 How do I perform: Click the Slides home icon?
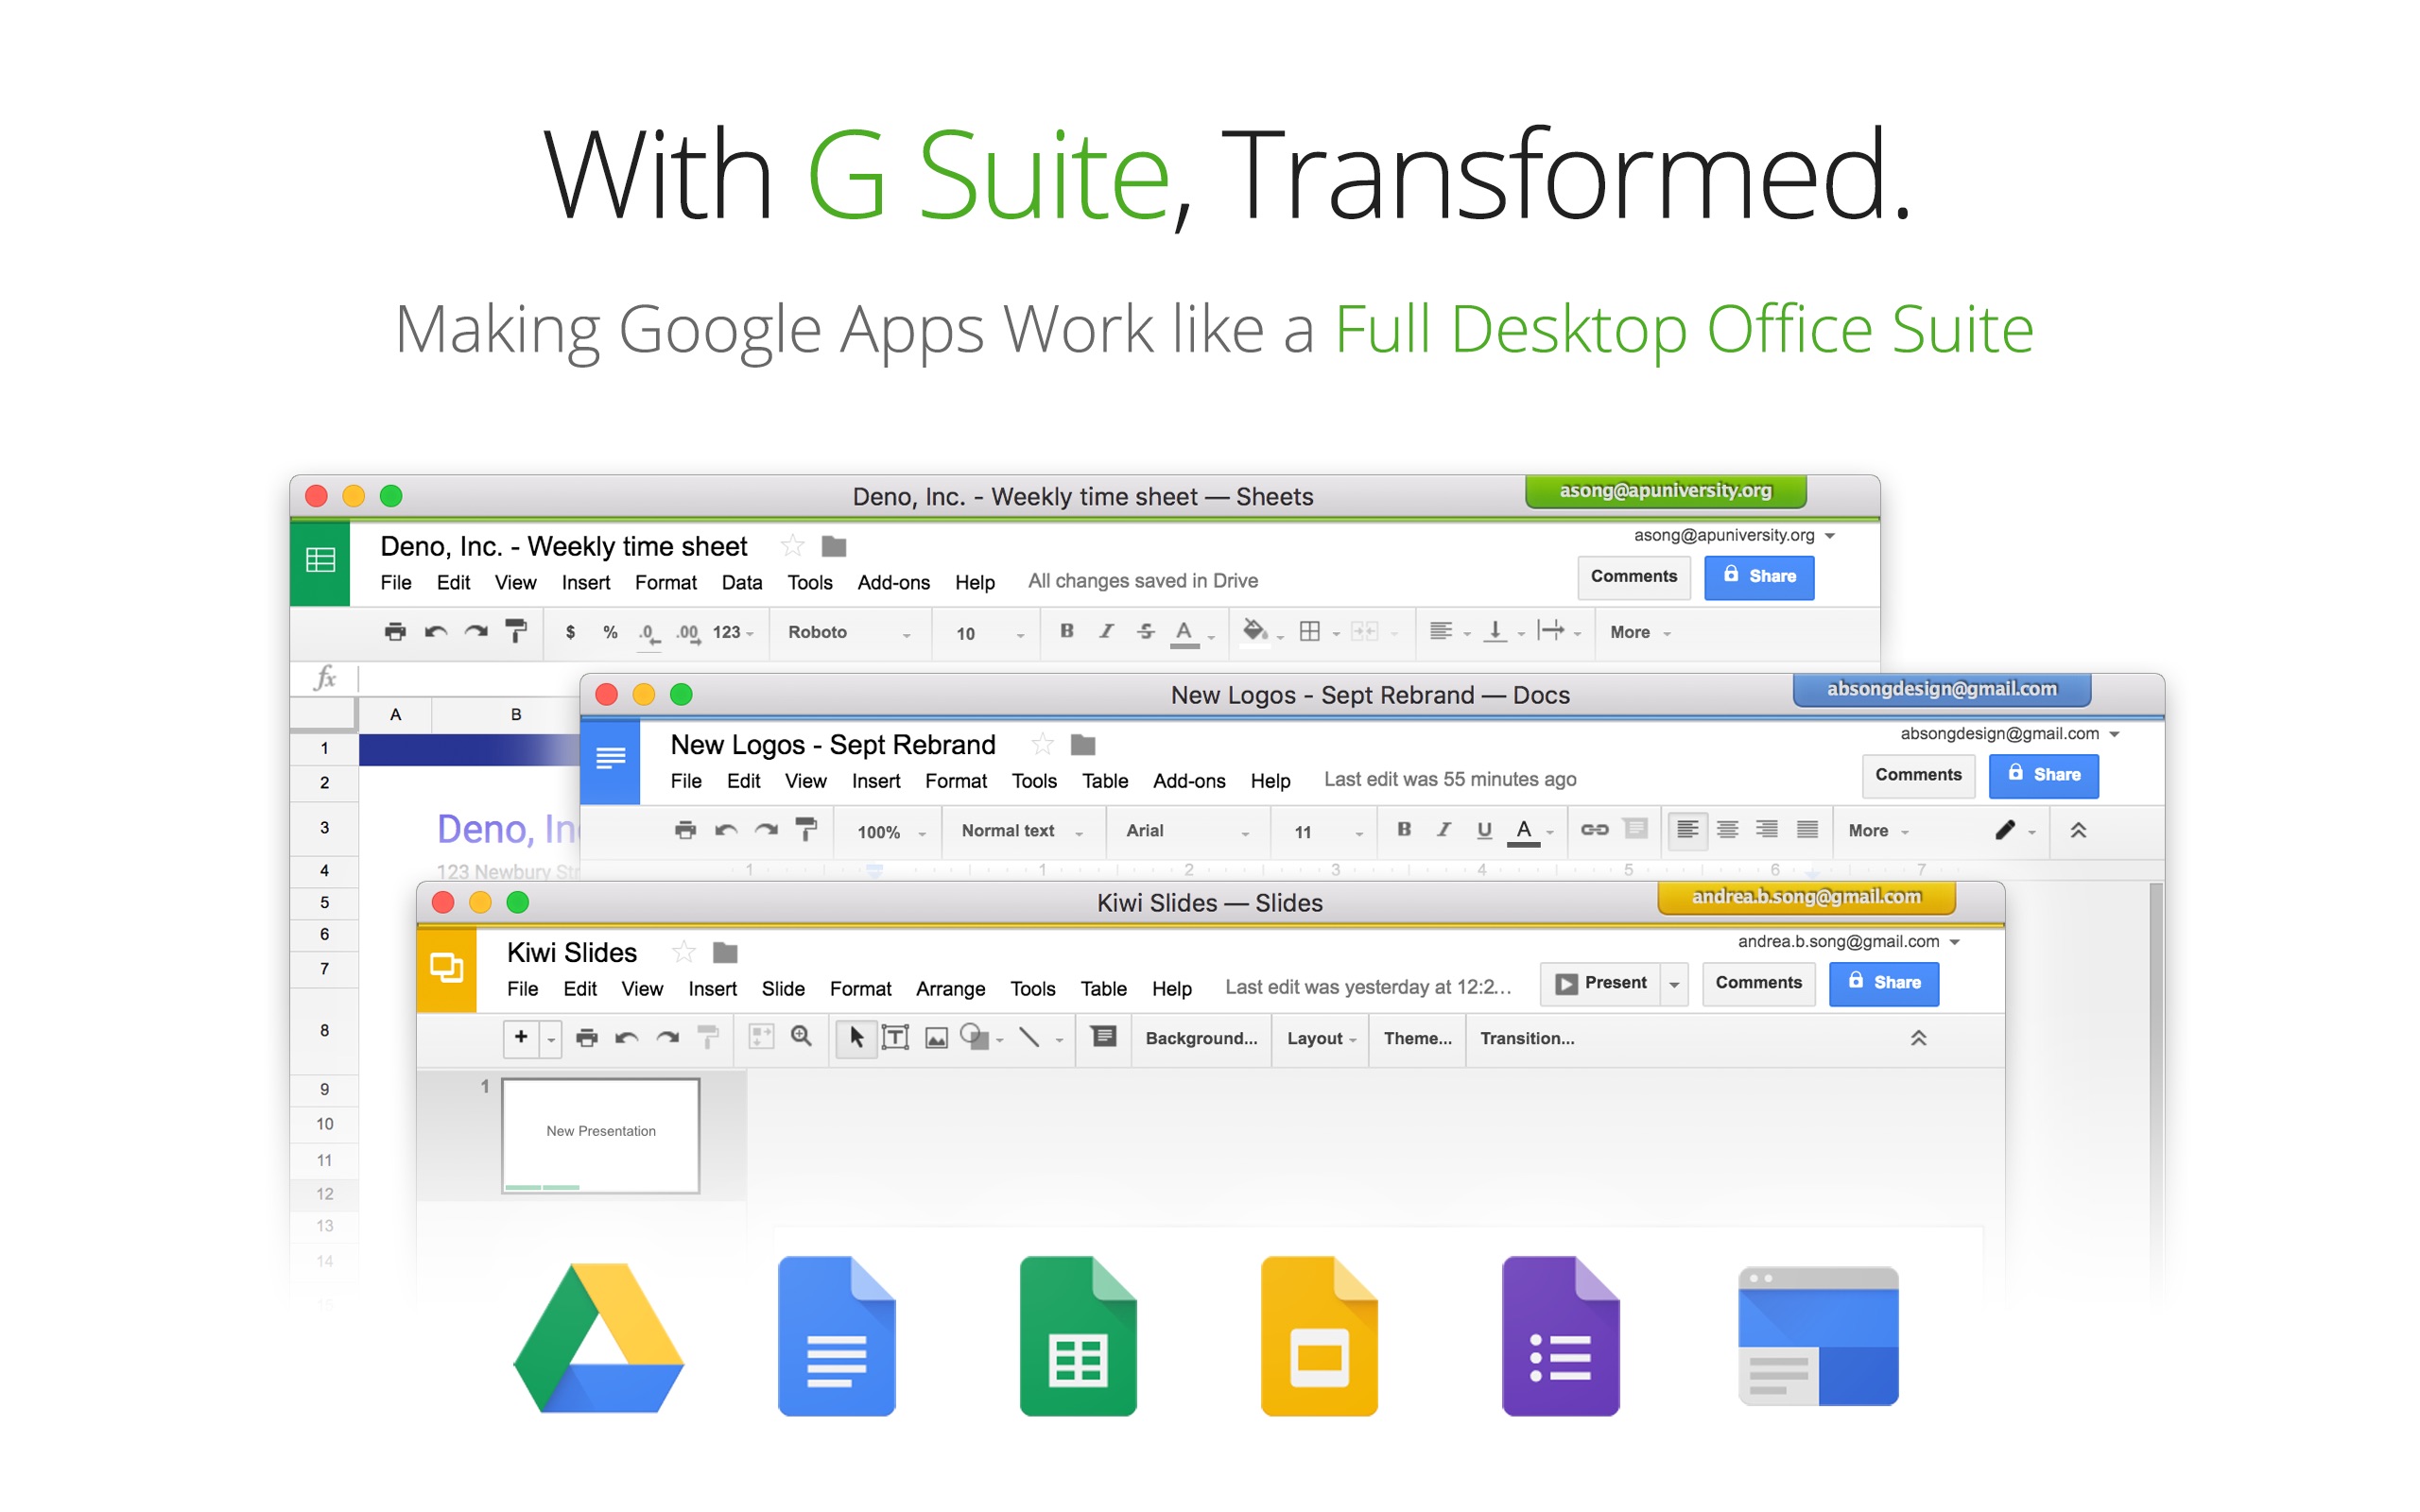[x=446, y=968]
